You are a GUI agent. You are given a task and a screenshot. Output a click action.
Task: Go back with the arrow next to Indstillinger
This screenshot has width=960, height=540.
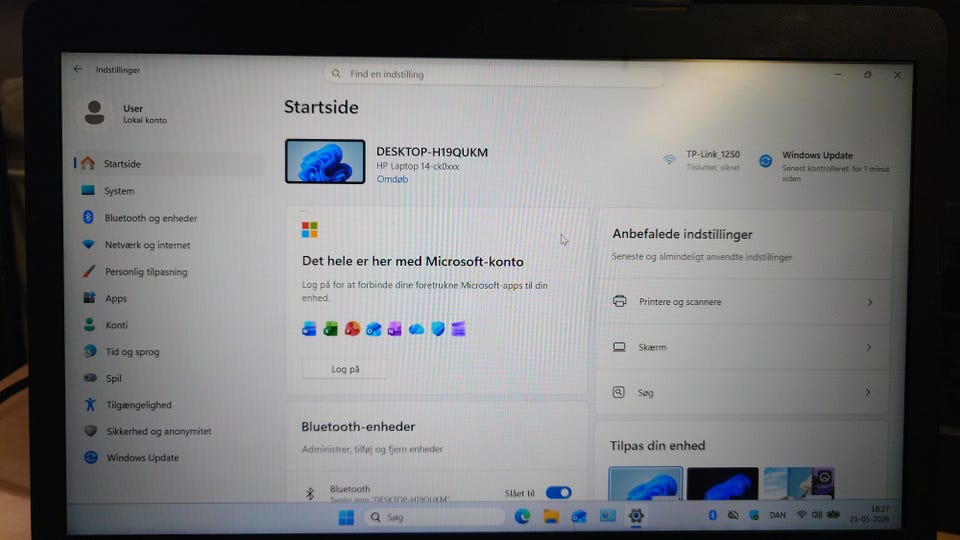pyautogui.click(x=78, y=69)
